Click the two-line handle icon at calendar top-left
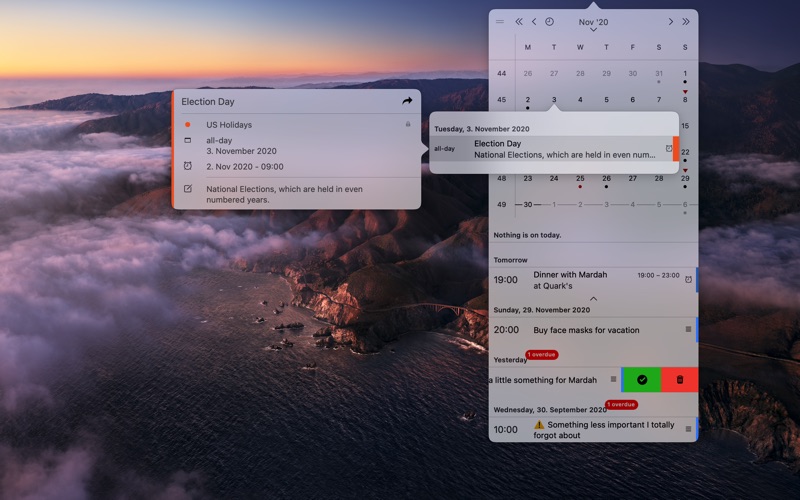800x500 pixels. pos(500,21)
